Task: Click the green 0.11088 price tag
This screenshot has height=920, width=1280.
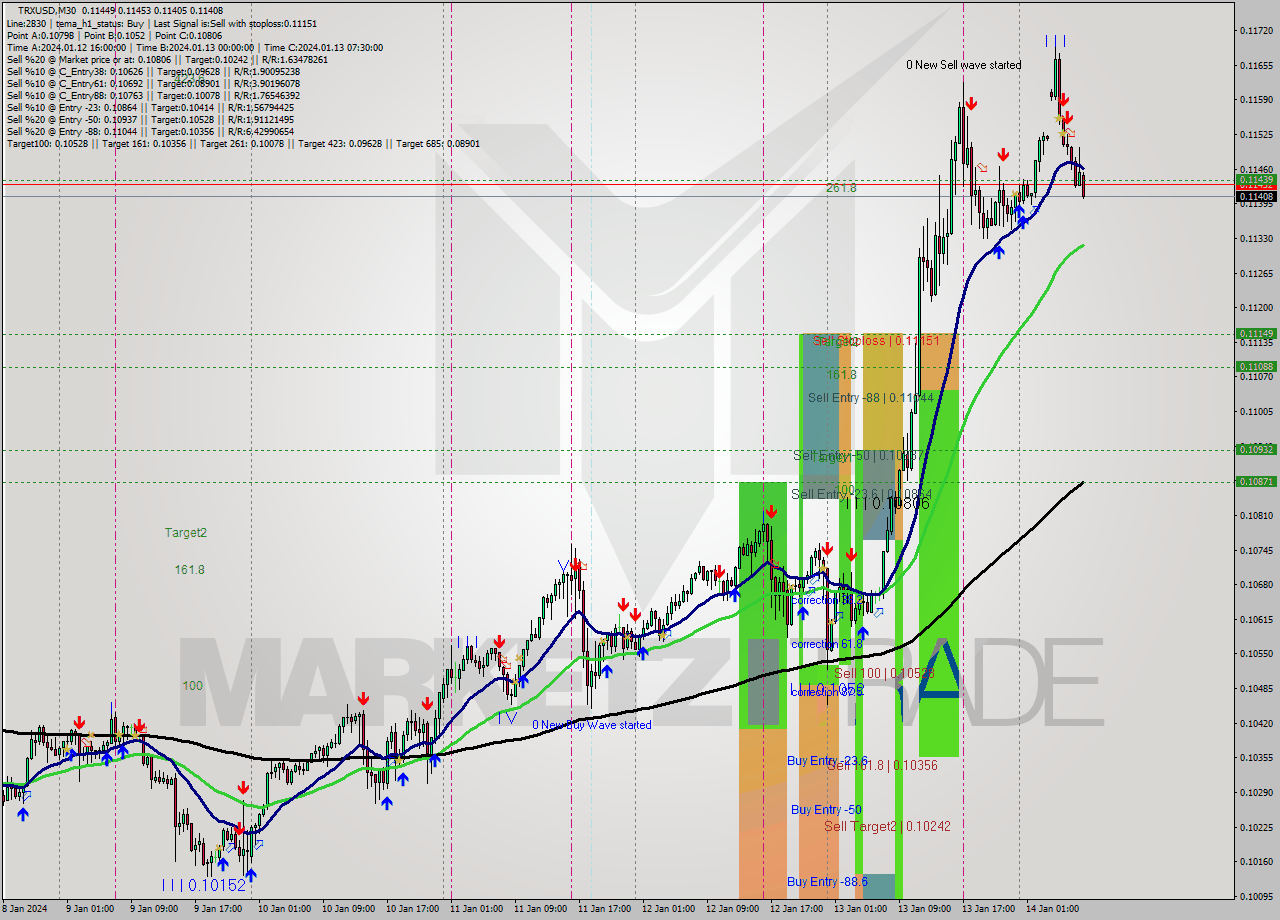Action: click(1256, 367)
